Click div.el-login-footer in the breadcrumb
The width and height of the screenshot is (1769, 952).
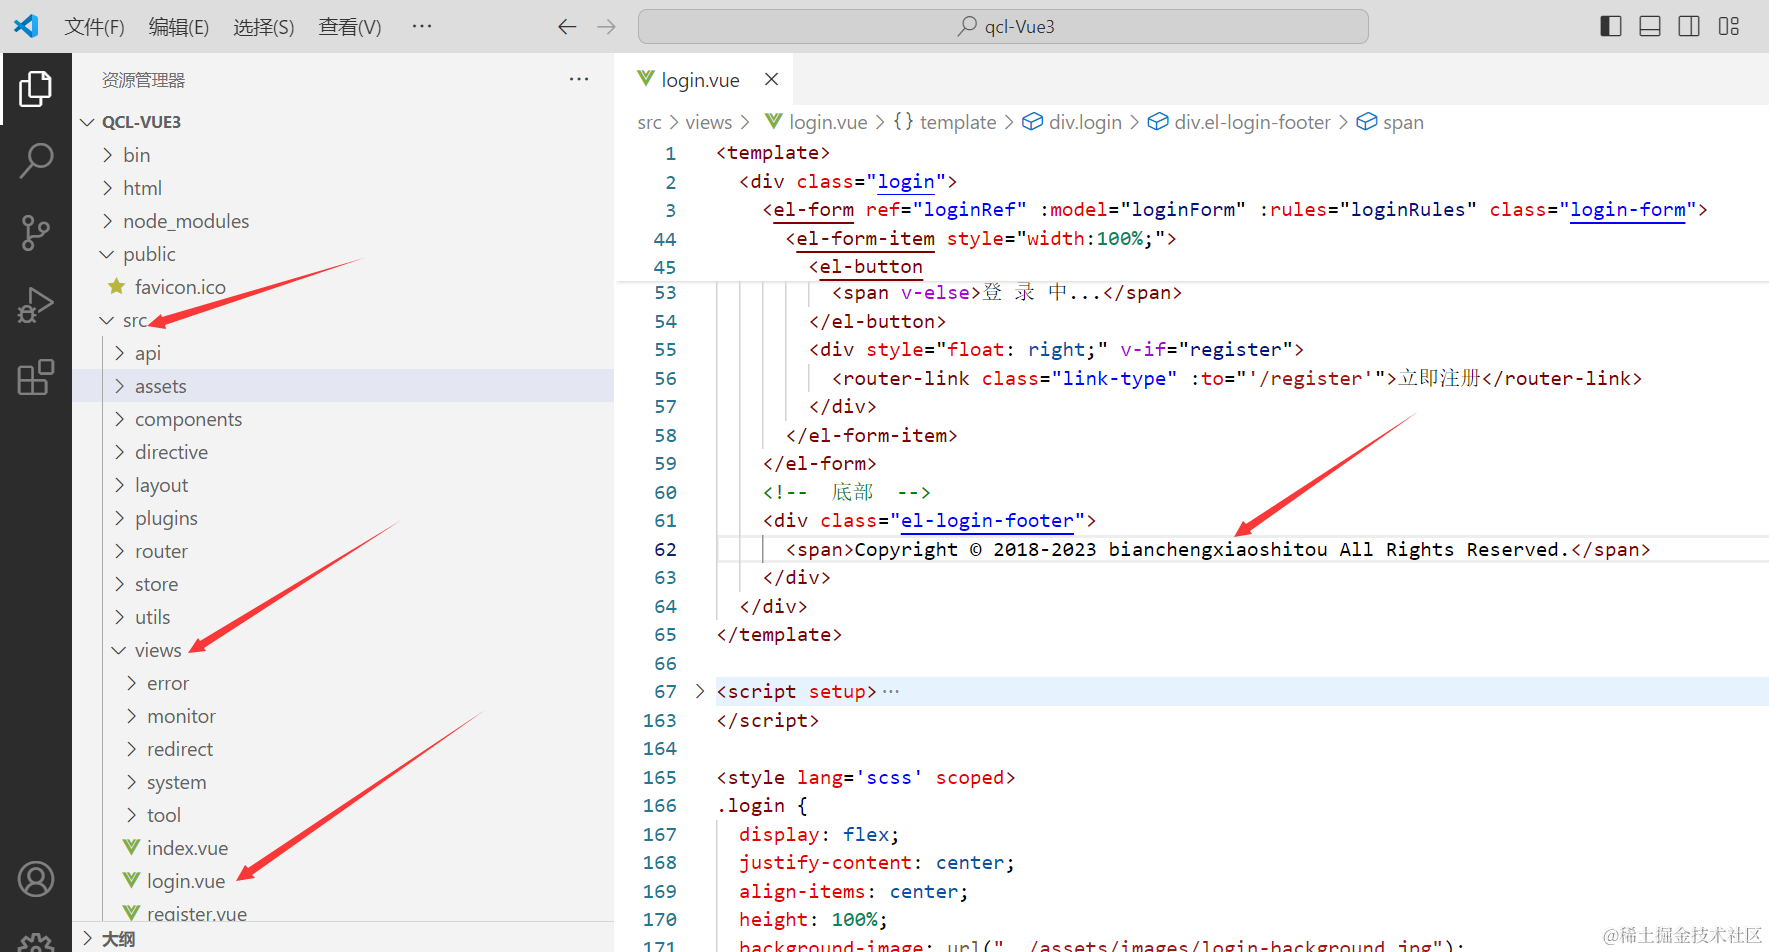click(x=1252, y=122)
